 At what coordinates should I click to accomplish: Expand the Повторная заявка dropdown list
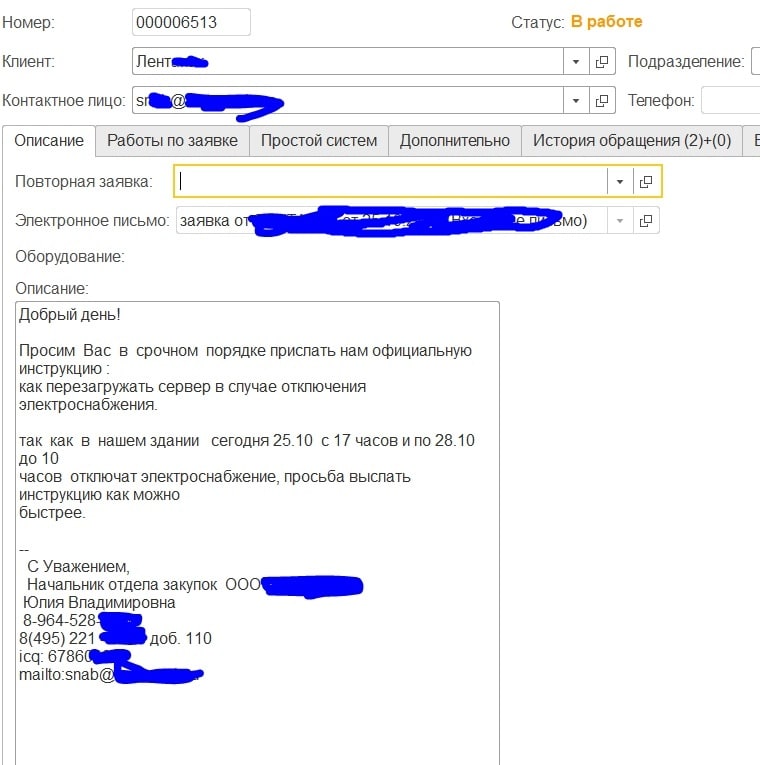click(620, 181)
